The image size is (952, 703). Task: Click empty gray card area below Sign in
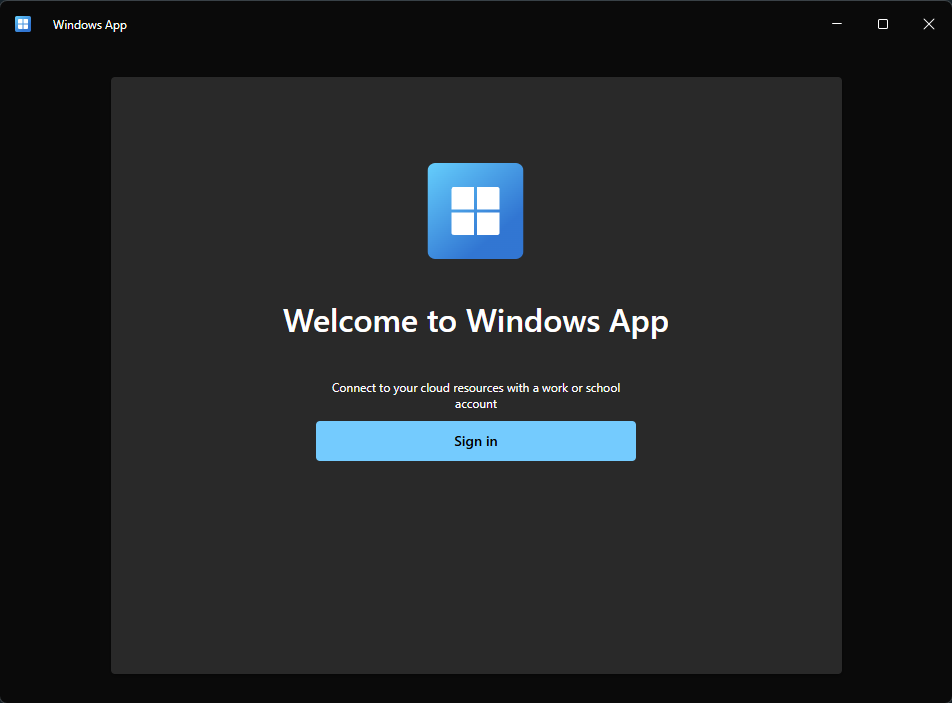[x=475, y=570]
